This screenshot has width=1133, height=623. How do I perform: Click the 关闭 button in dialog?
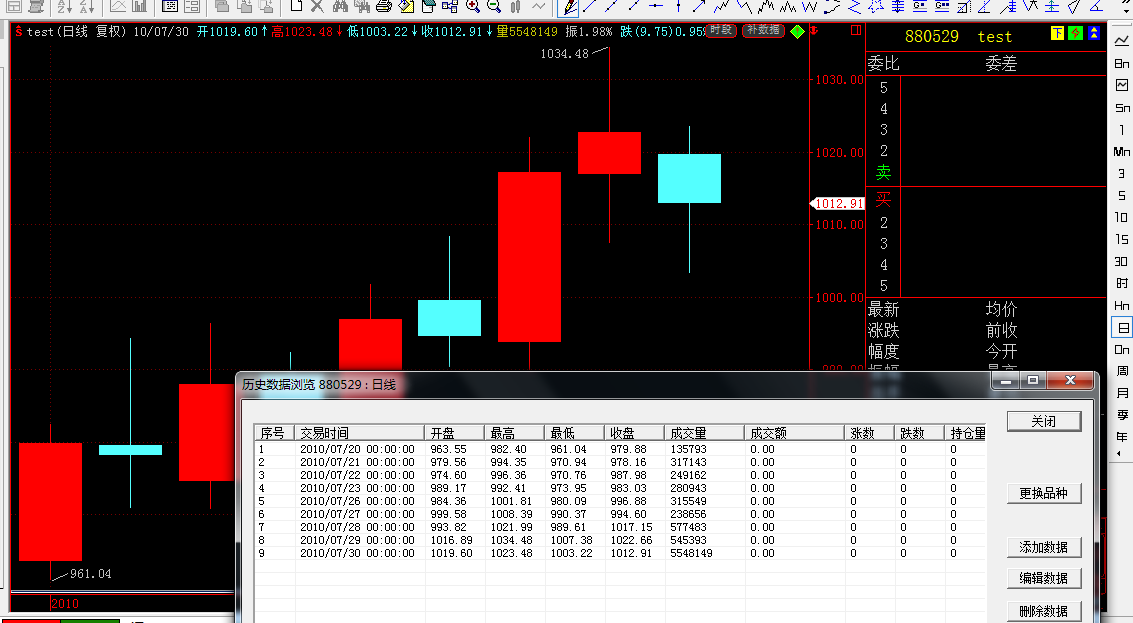[1043, 421]
